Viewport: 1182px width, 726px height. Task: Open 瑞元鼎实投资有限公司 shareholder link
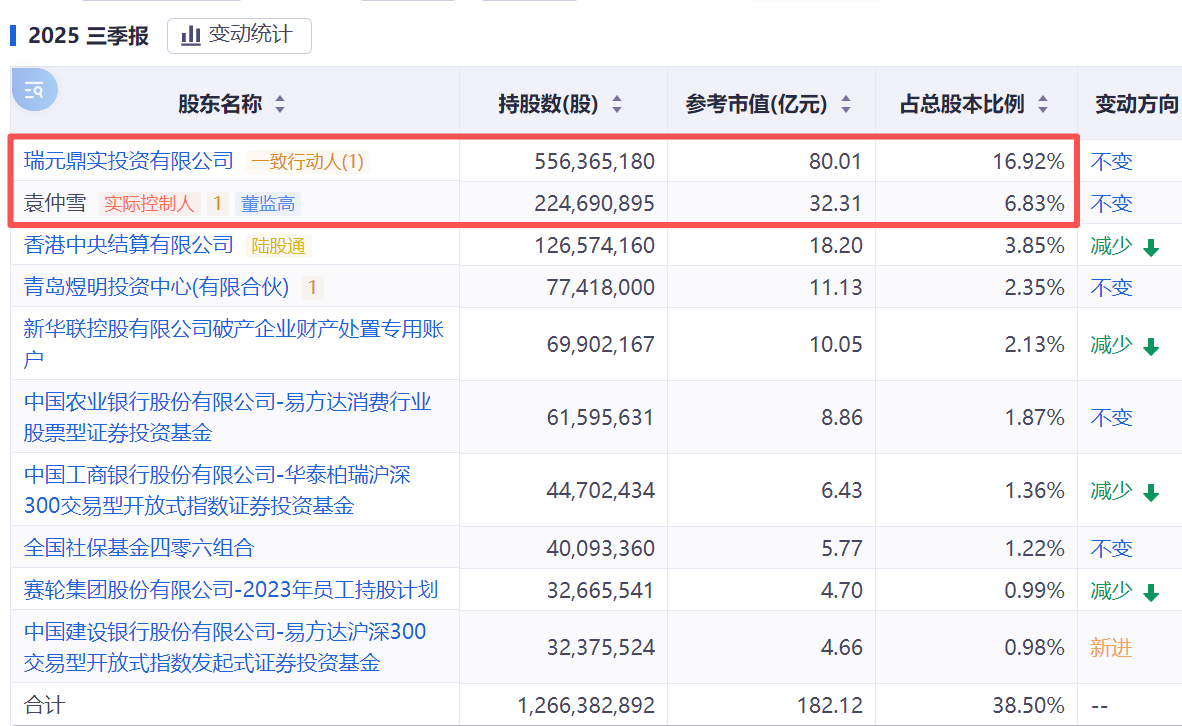(128, 161)
